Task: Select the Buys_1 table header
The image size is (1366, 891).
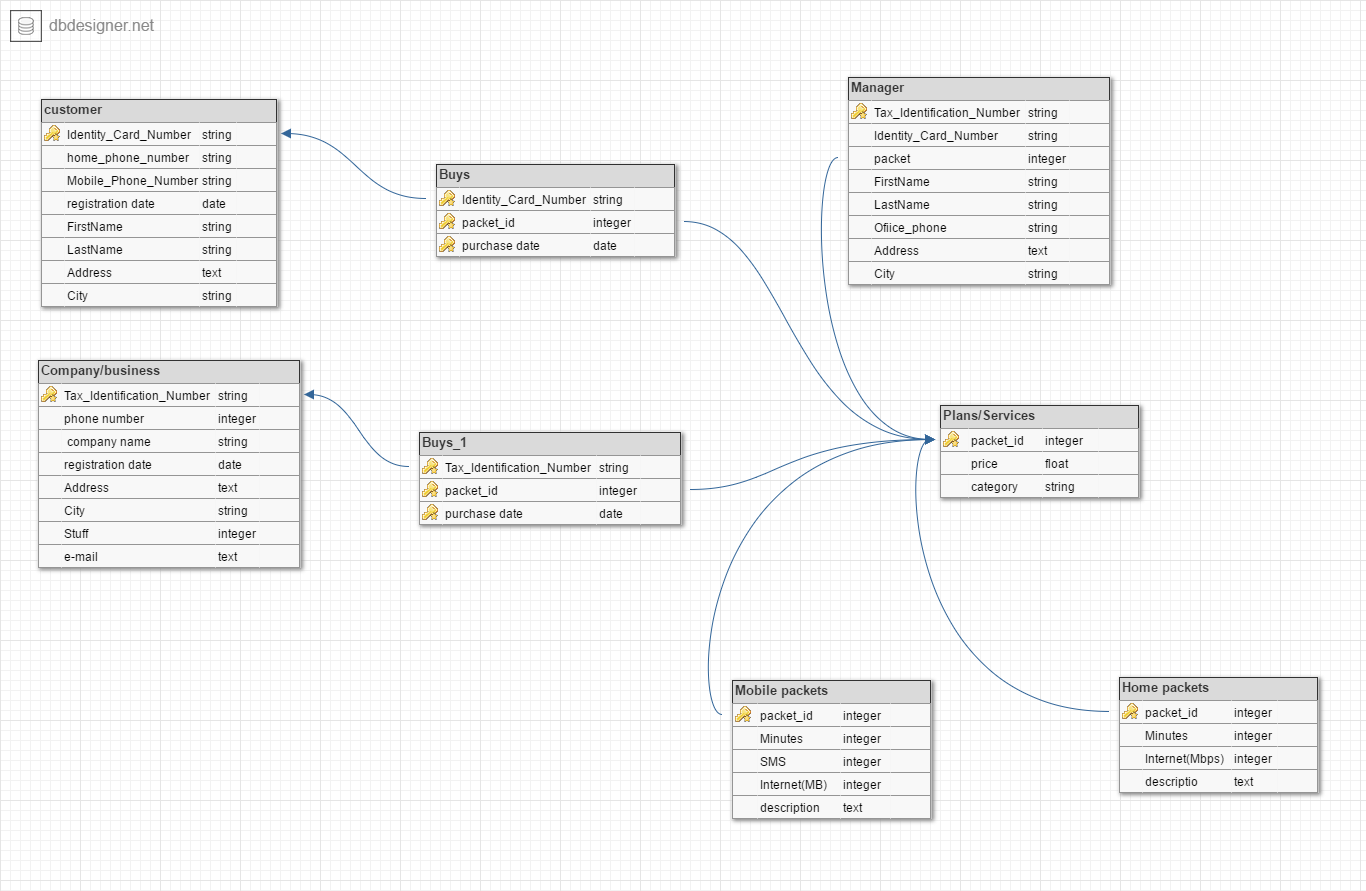Action: (x=550, y=443)
